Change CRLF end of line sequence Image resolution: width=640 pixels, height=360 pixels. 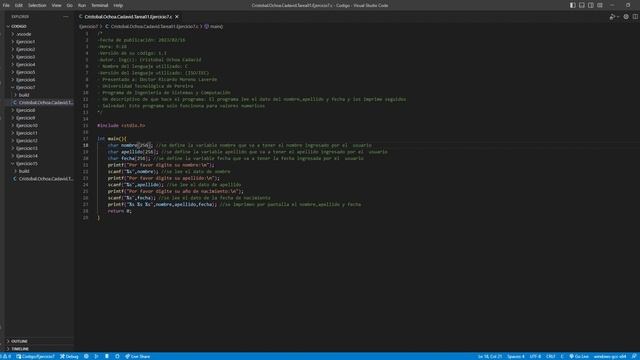(x=551, y=356)
